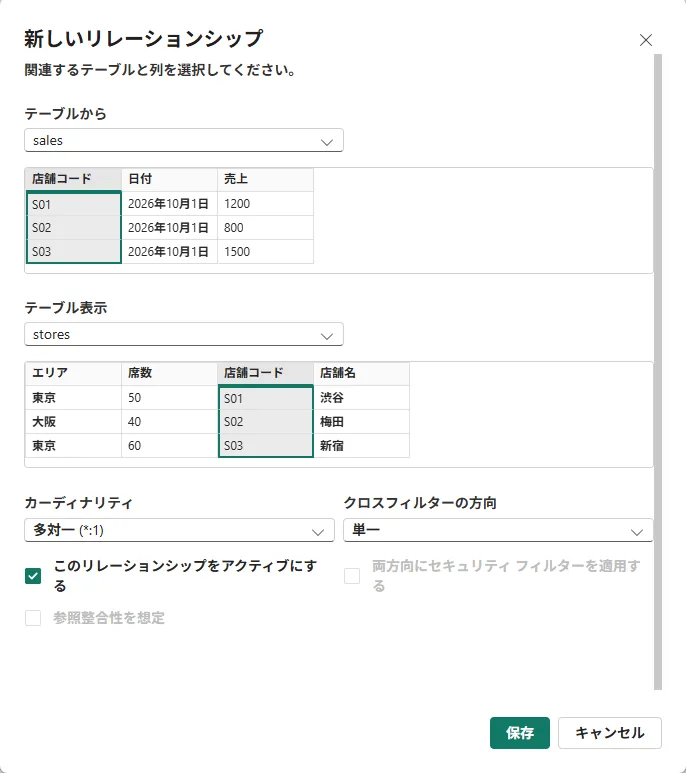This screenshot has width=686, height=773.
Task: Click the seat count 50 cell
Action: coord(170,398)
